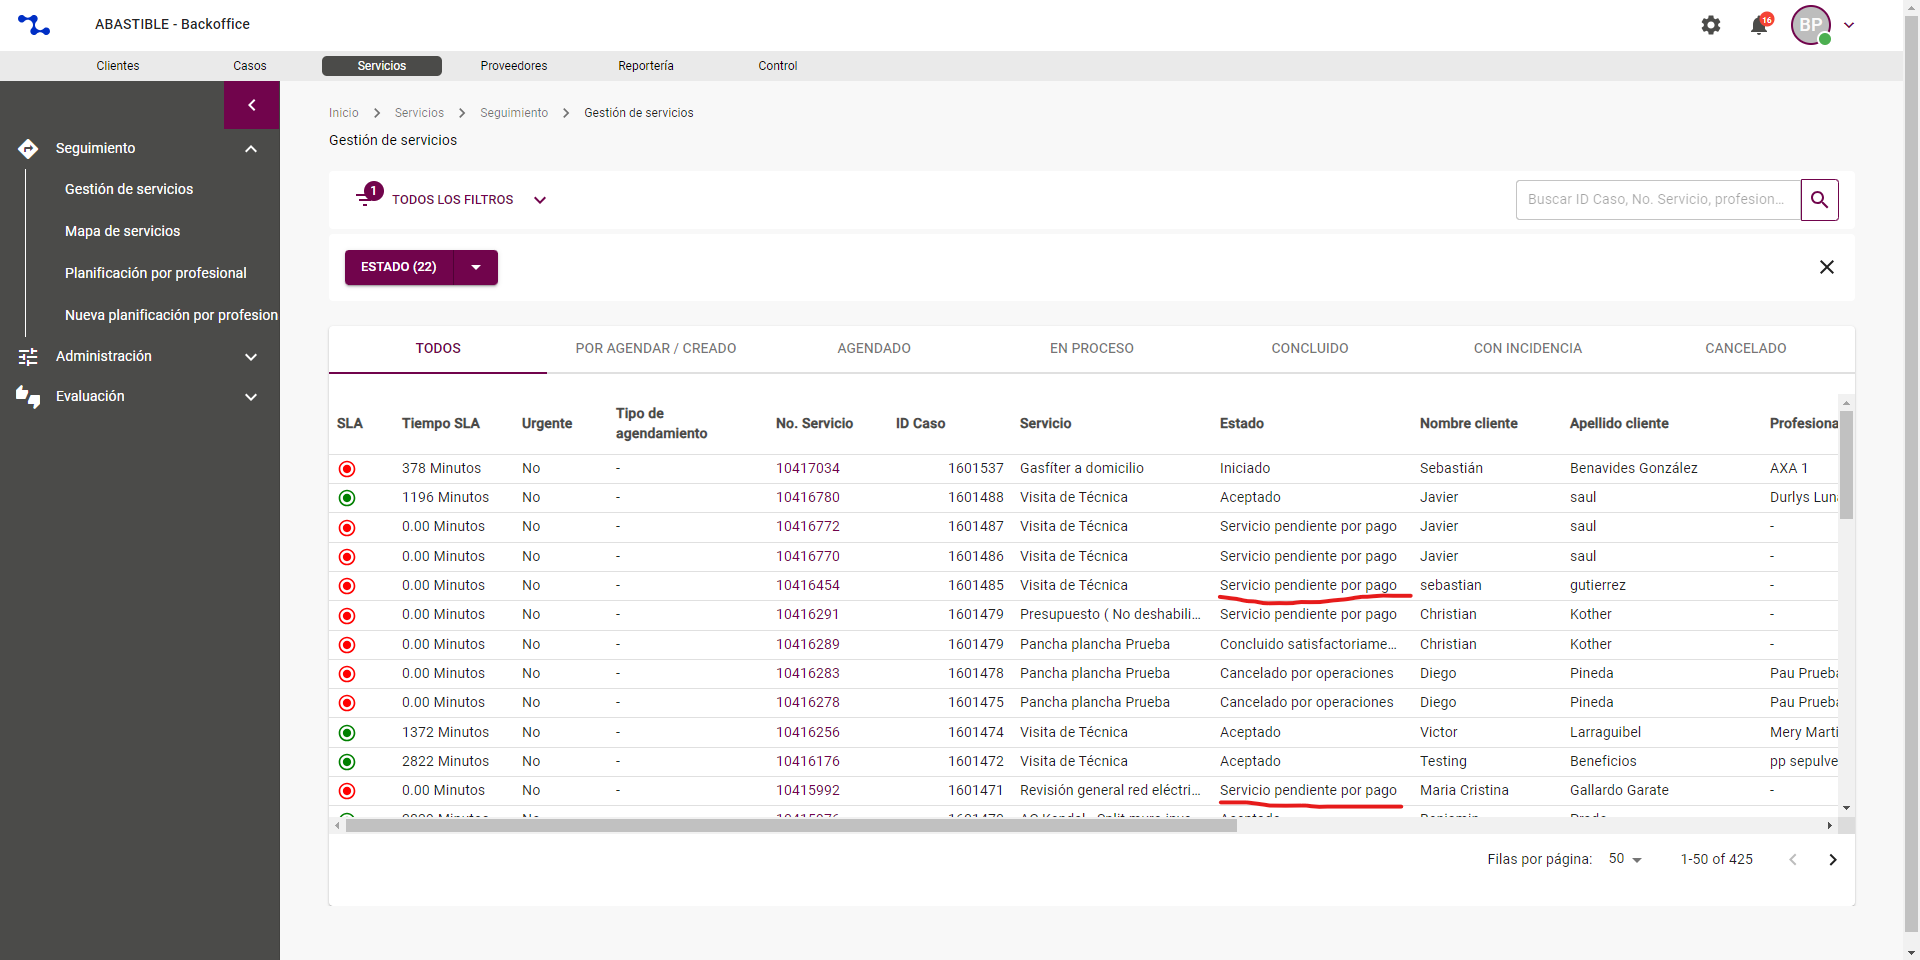Switch to the En proceso tab
Screen dimensions: 1920x960
pyautogui.click(x=1092, y=349)
